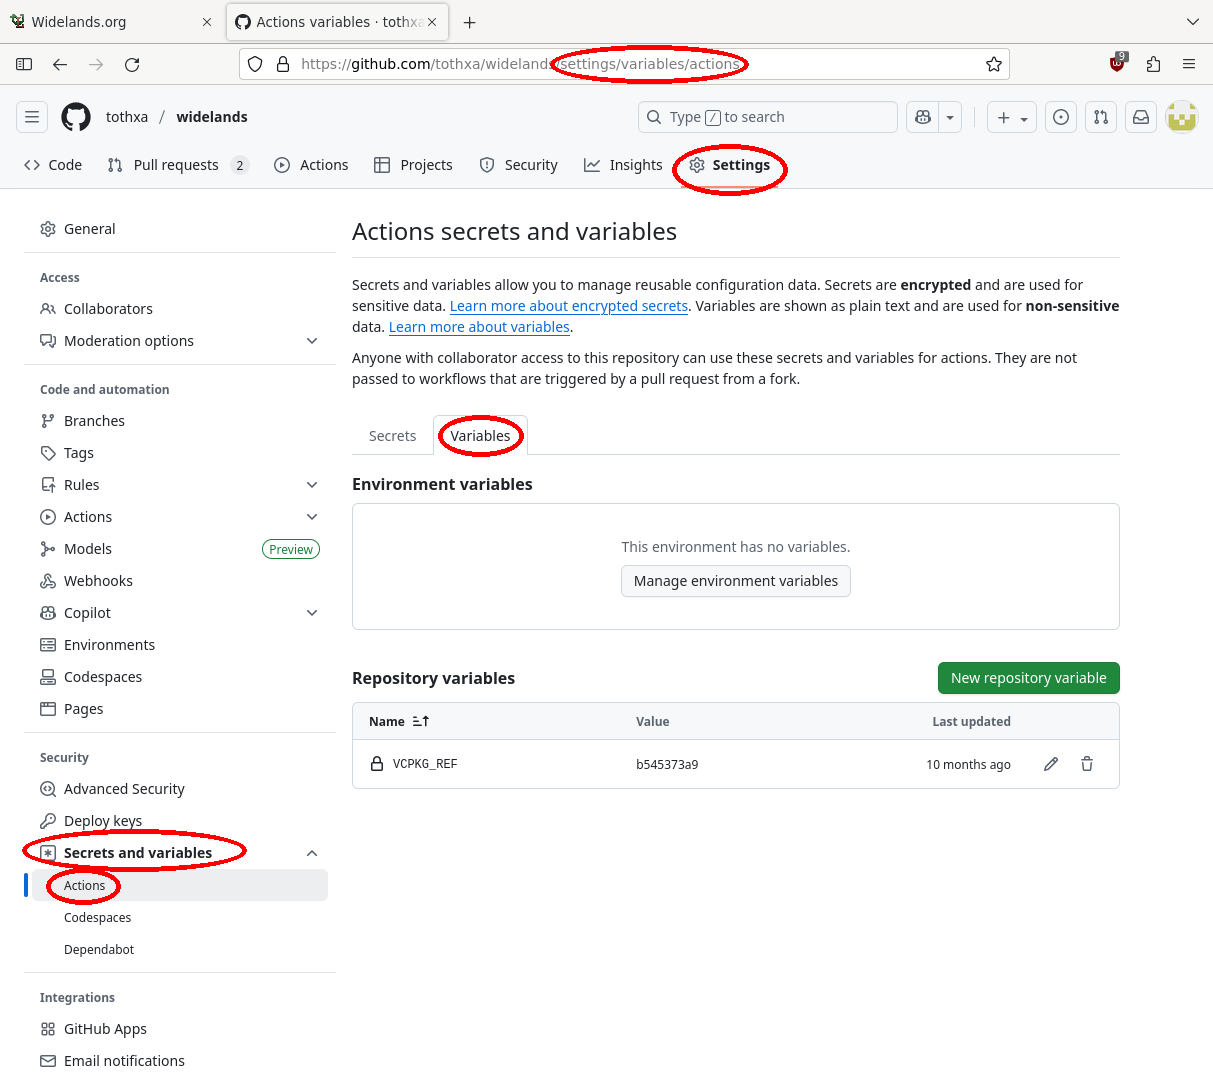Click the New repository variable button

tap(1028, 678)
